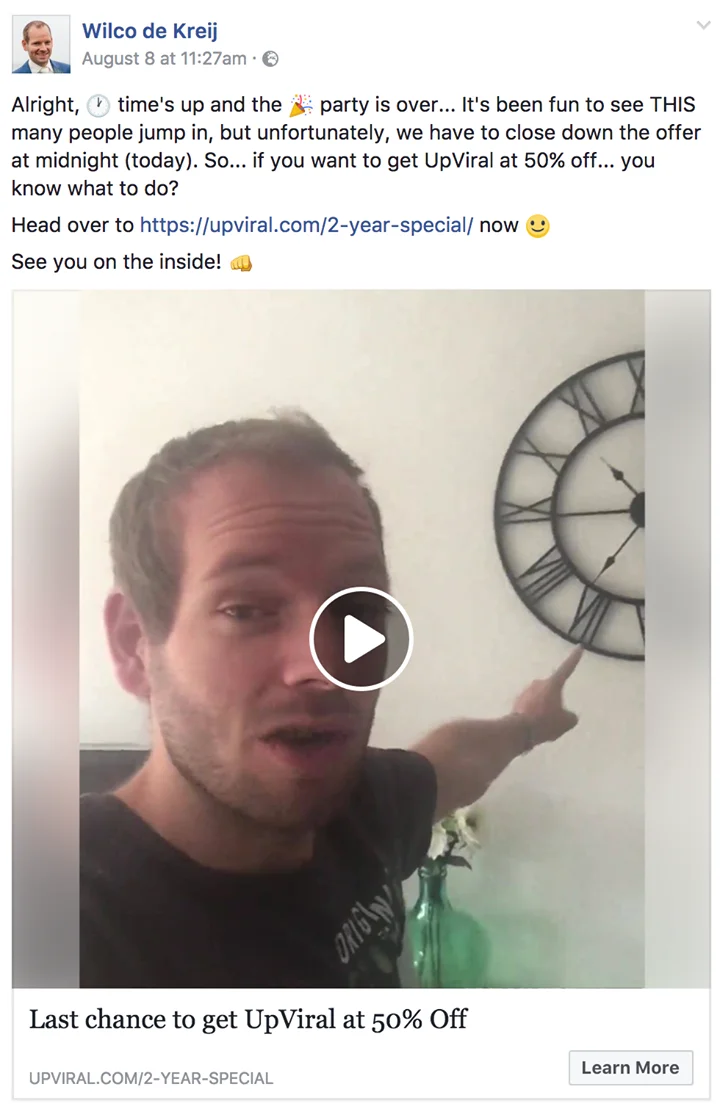Screen dimensions: 720x1109
Task: Click the UPVIRAL.COM/2-YEAR-SPECIAL caption
Action: [x=151, y=1079]
